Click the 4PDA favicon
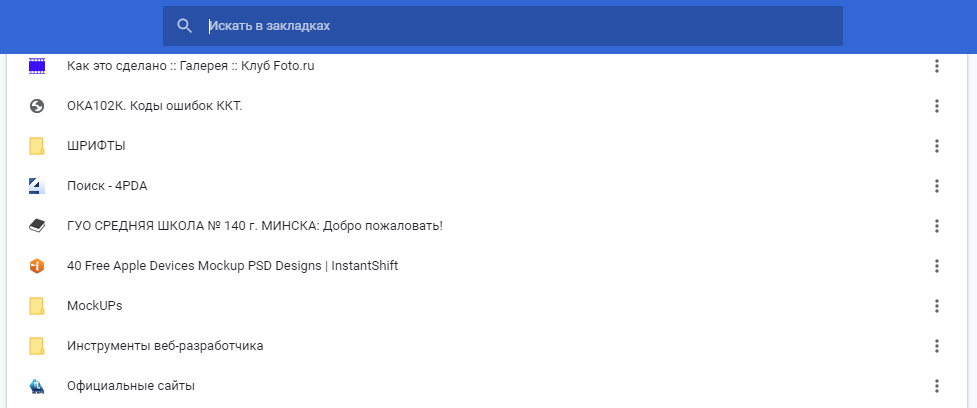The image size is (977, 408). [37, 186]
